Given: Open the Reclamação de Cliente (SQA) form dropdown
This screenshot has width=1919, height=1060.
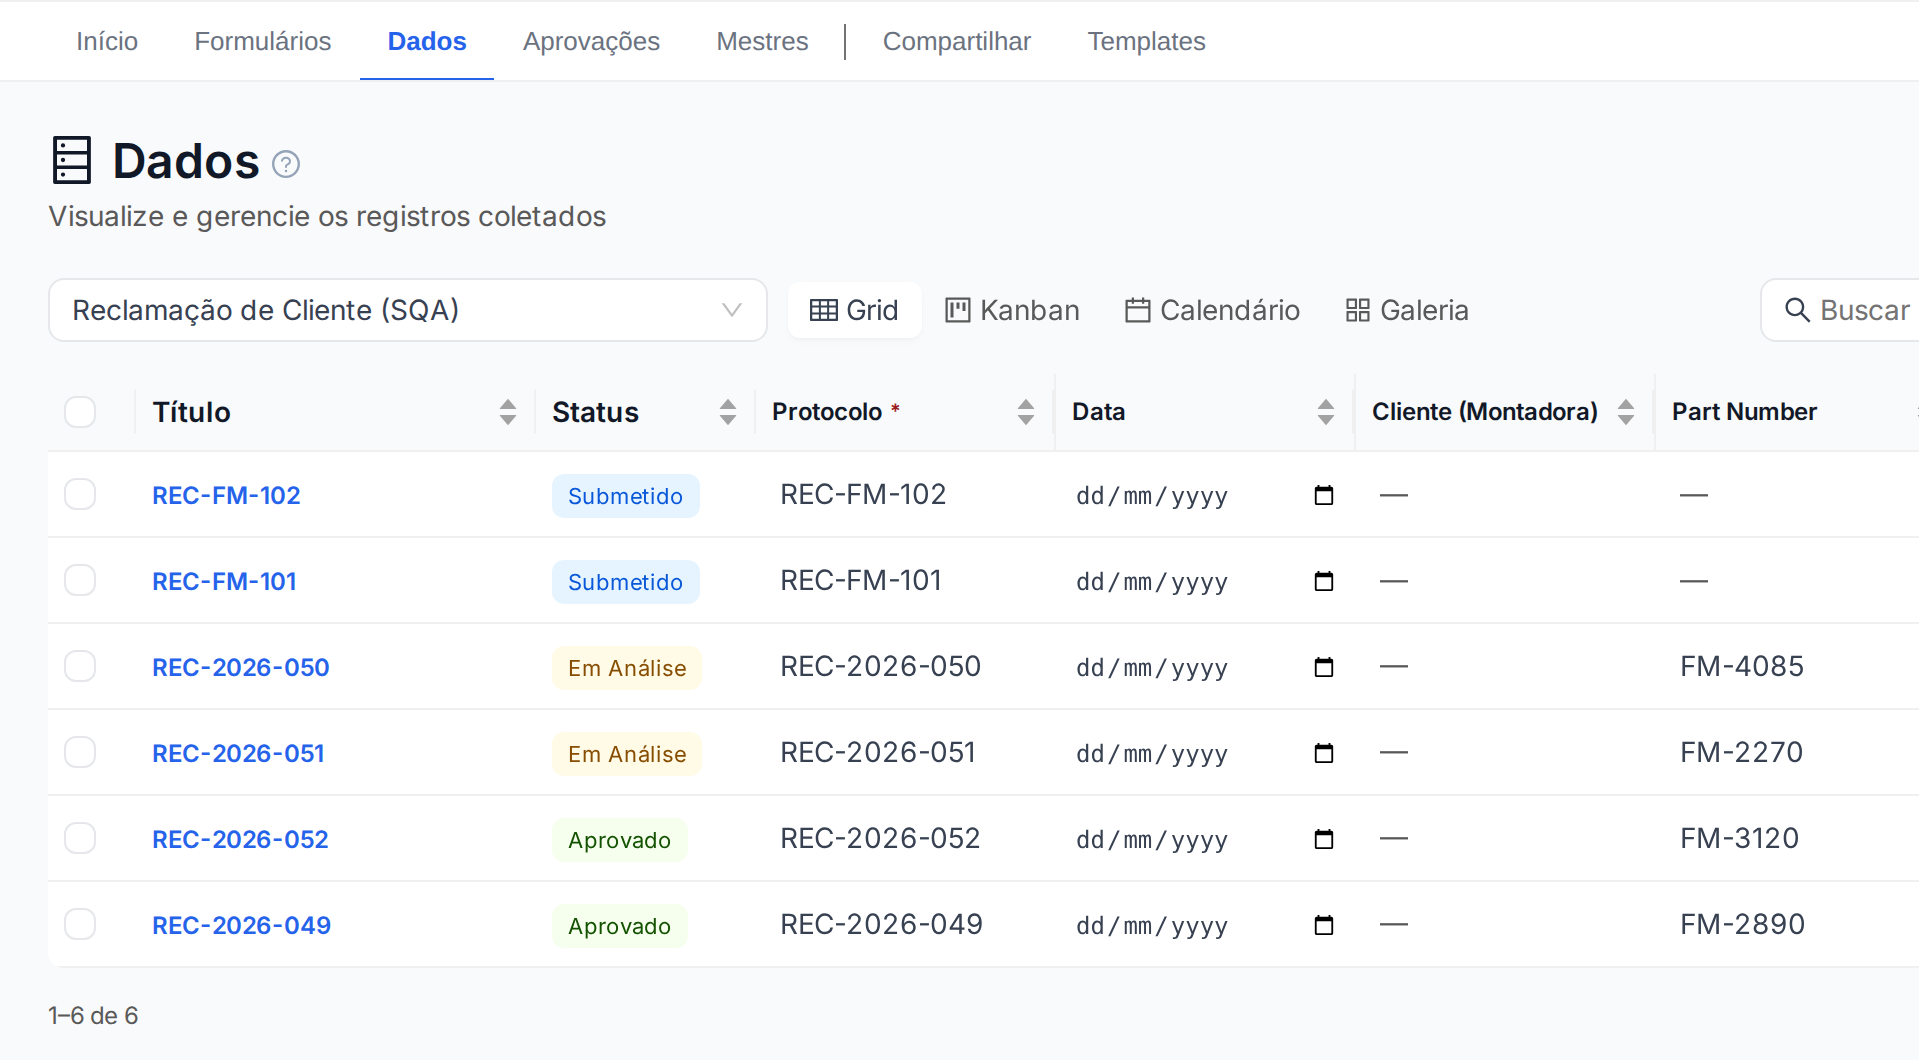Looking at the screenshot, I should coord(408,310).
